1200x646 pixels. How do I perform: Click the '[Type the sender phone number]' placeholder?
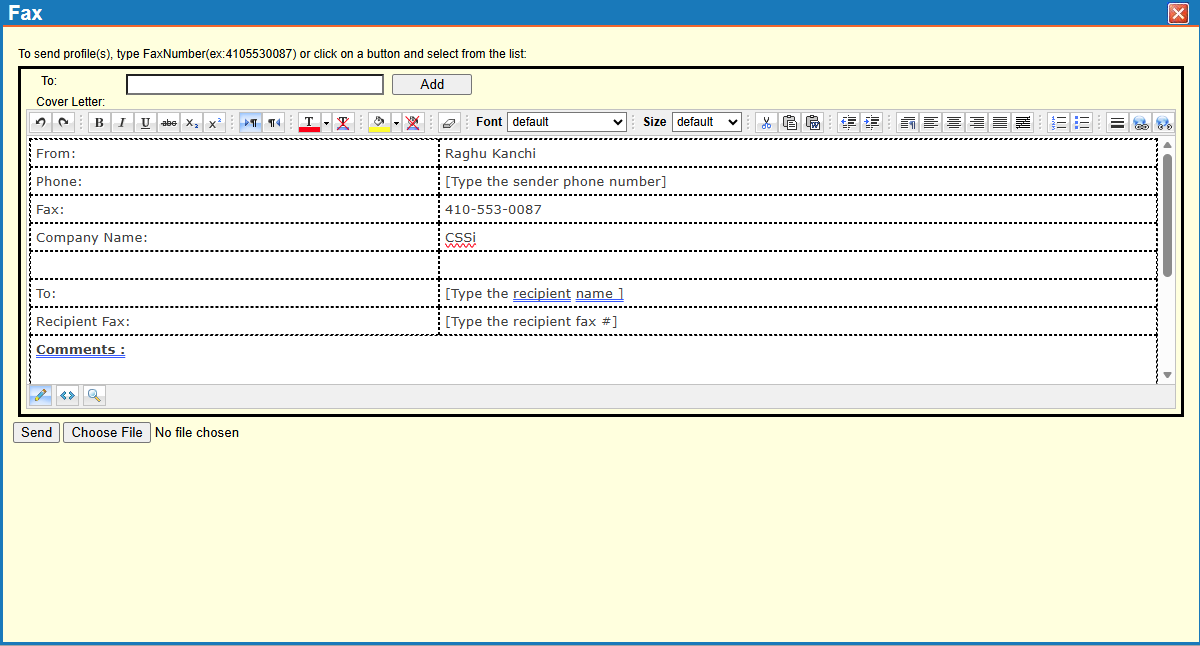click(555, 181)
